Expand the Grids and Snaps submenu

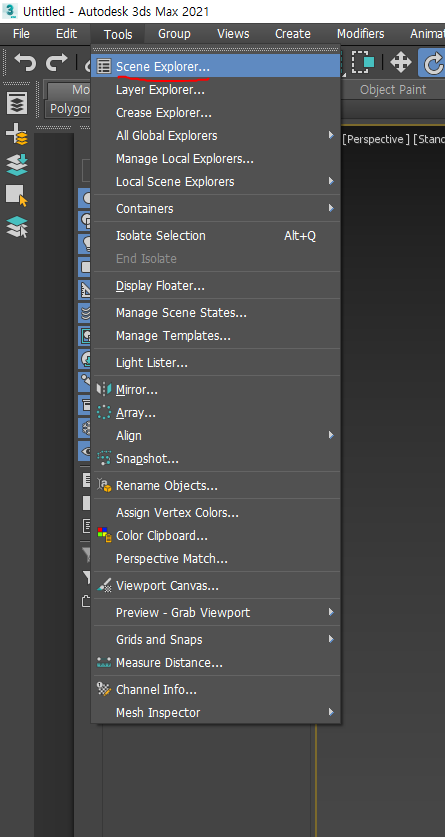coord(216,639)
